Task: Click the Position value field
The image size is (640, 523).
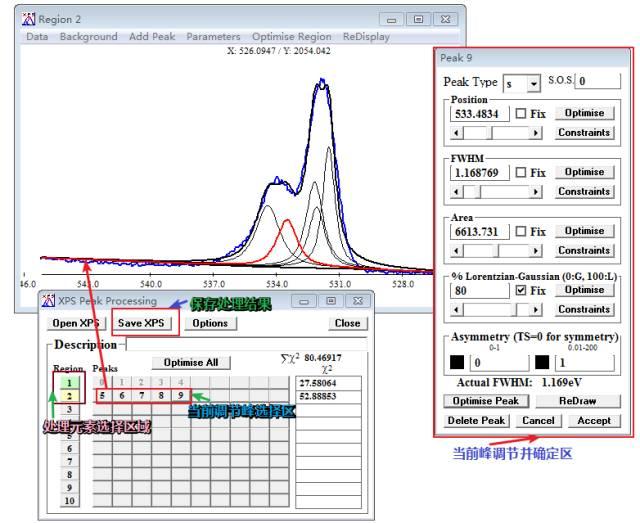Action: (480, 114)
